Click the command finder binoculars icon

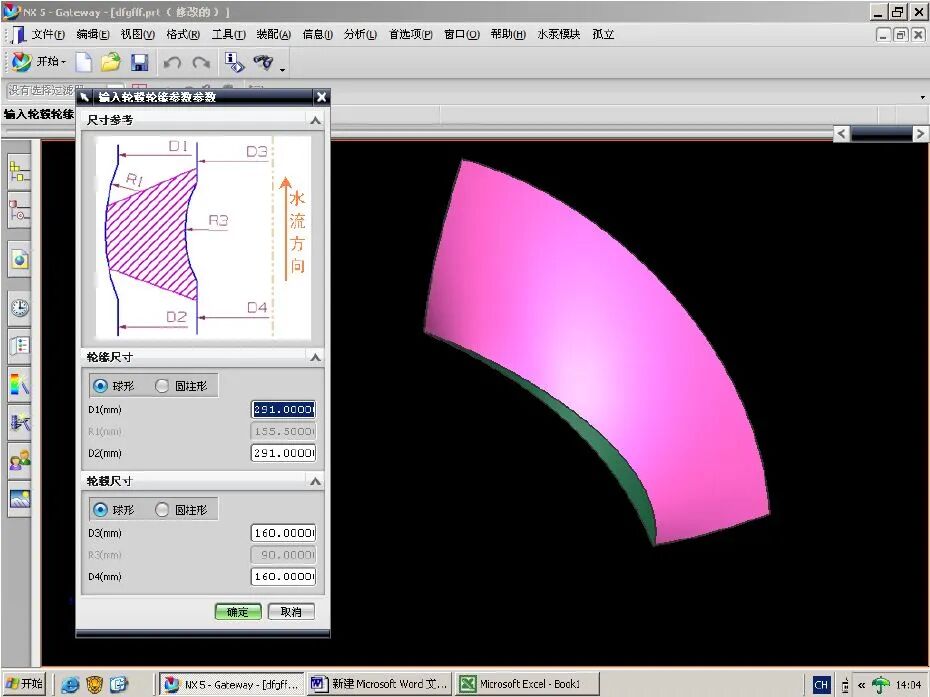pos(264,62)
